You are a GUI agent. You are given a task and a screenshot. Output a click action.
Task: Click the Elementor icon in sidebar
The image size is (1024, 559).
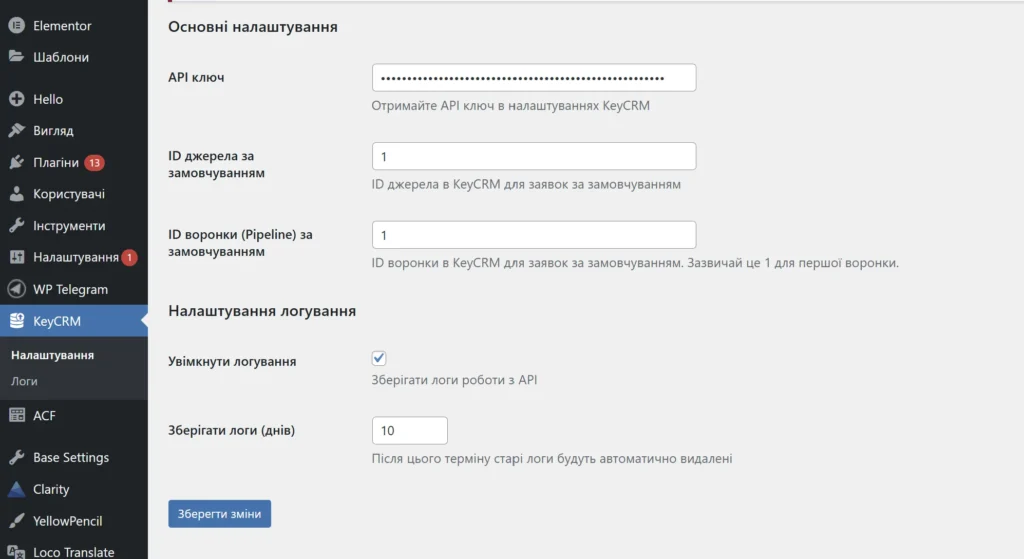point(16,26)
